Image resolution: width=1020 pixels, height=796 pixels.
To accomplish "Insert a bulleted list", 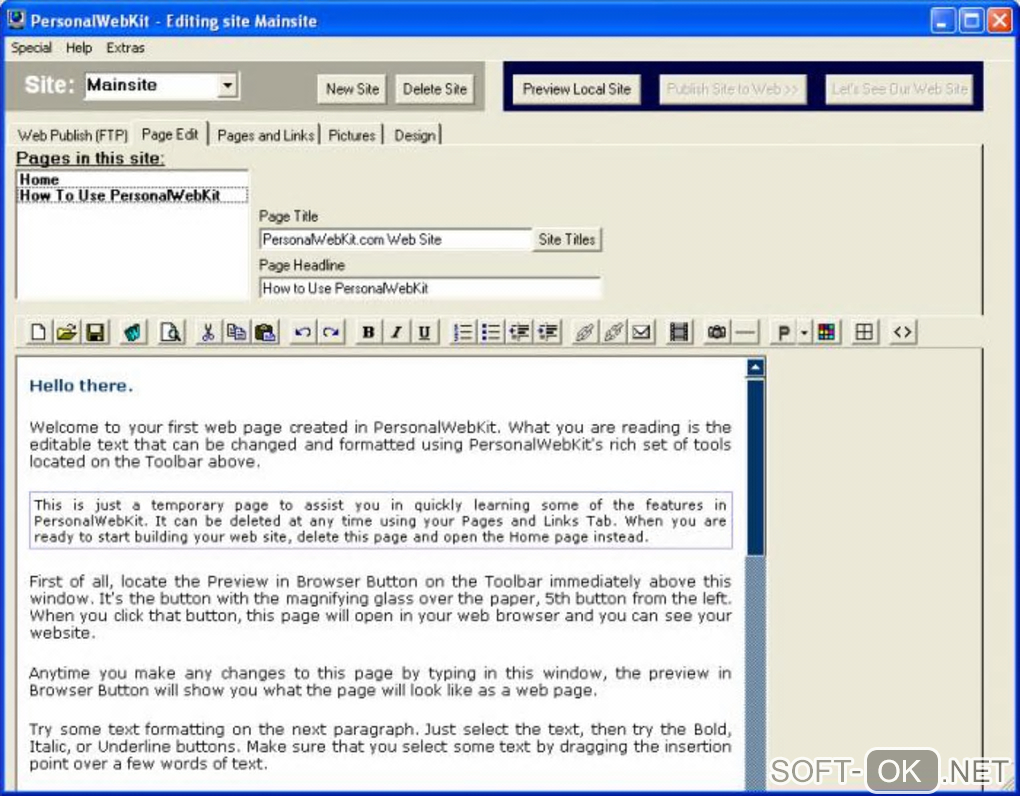I will 490,332.
